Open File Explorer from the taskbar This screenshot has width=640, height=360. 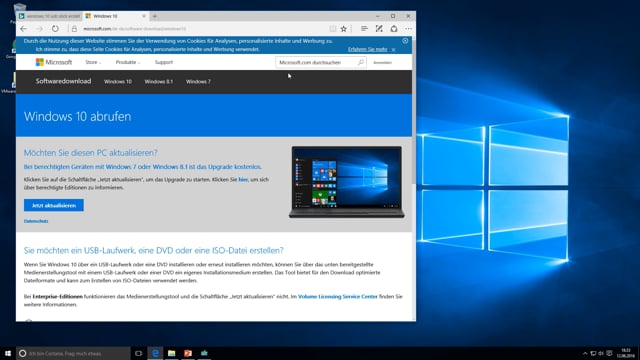171,353
